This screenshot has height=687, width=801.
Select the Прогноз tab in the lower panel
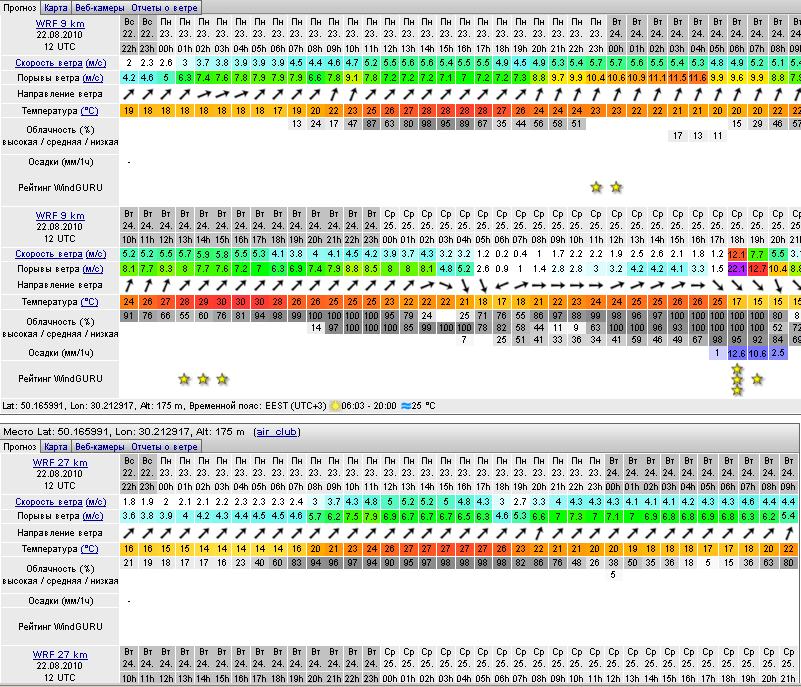20,446
